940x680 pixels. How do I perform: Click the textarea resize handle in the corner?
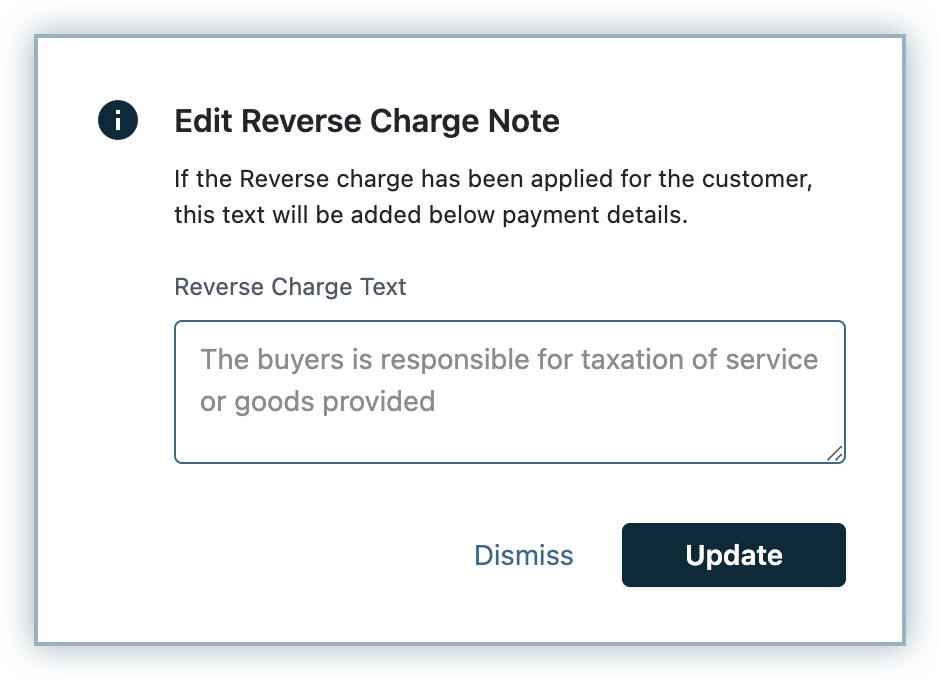click(x=835, y=453)
